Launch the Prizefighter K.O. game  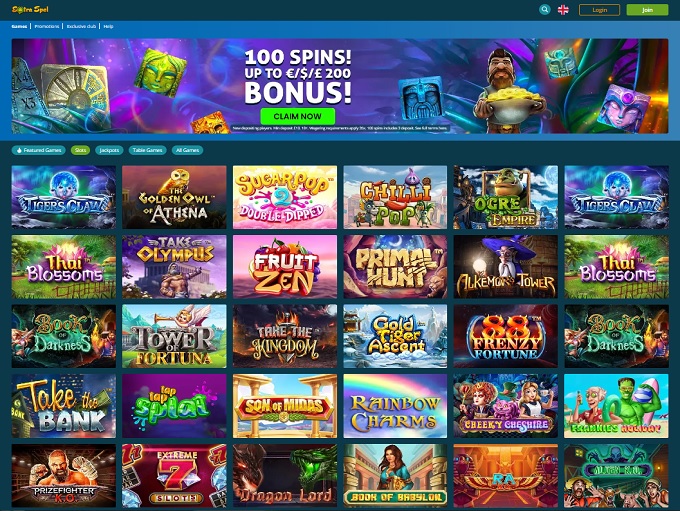tap(64, 475)
